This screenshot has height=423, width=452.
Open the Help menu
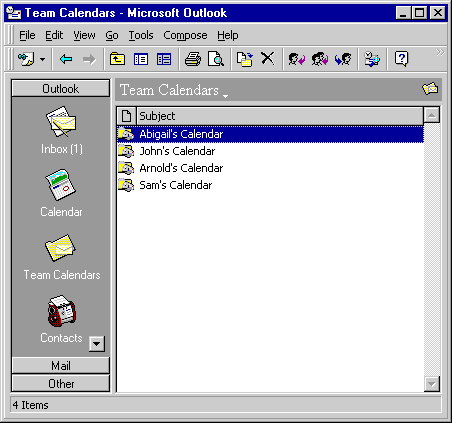click(x=228, y=35)
